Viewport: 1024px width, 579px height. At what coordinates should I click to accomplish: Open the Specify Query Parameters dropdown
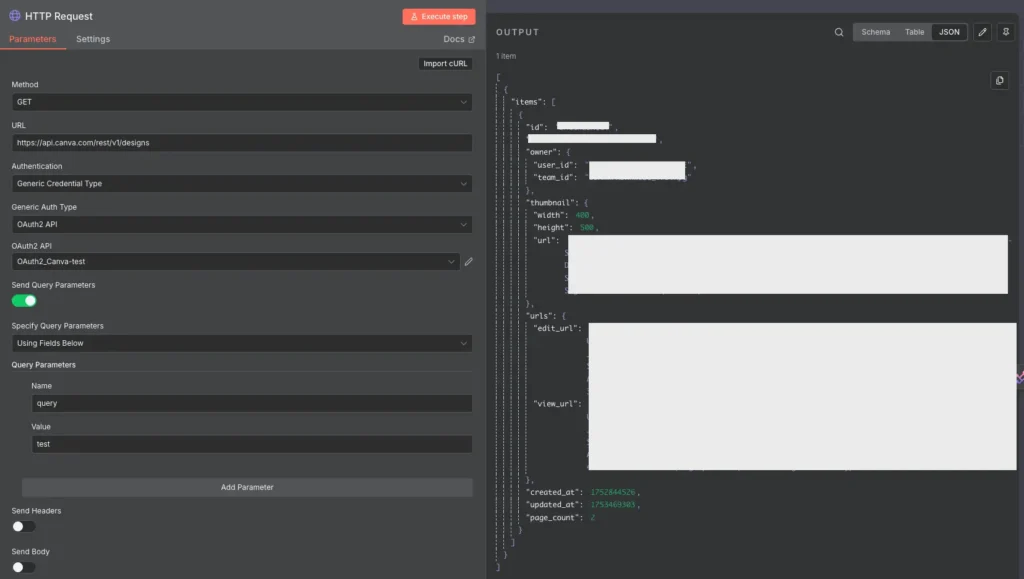tap(242, 343)
